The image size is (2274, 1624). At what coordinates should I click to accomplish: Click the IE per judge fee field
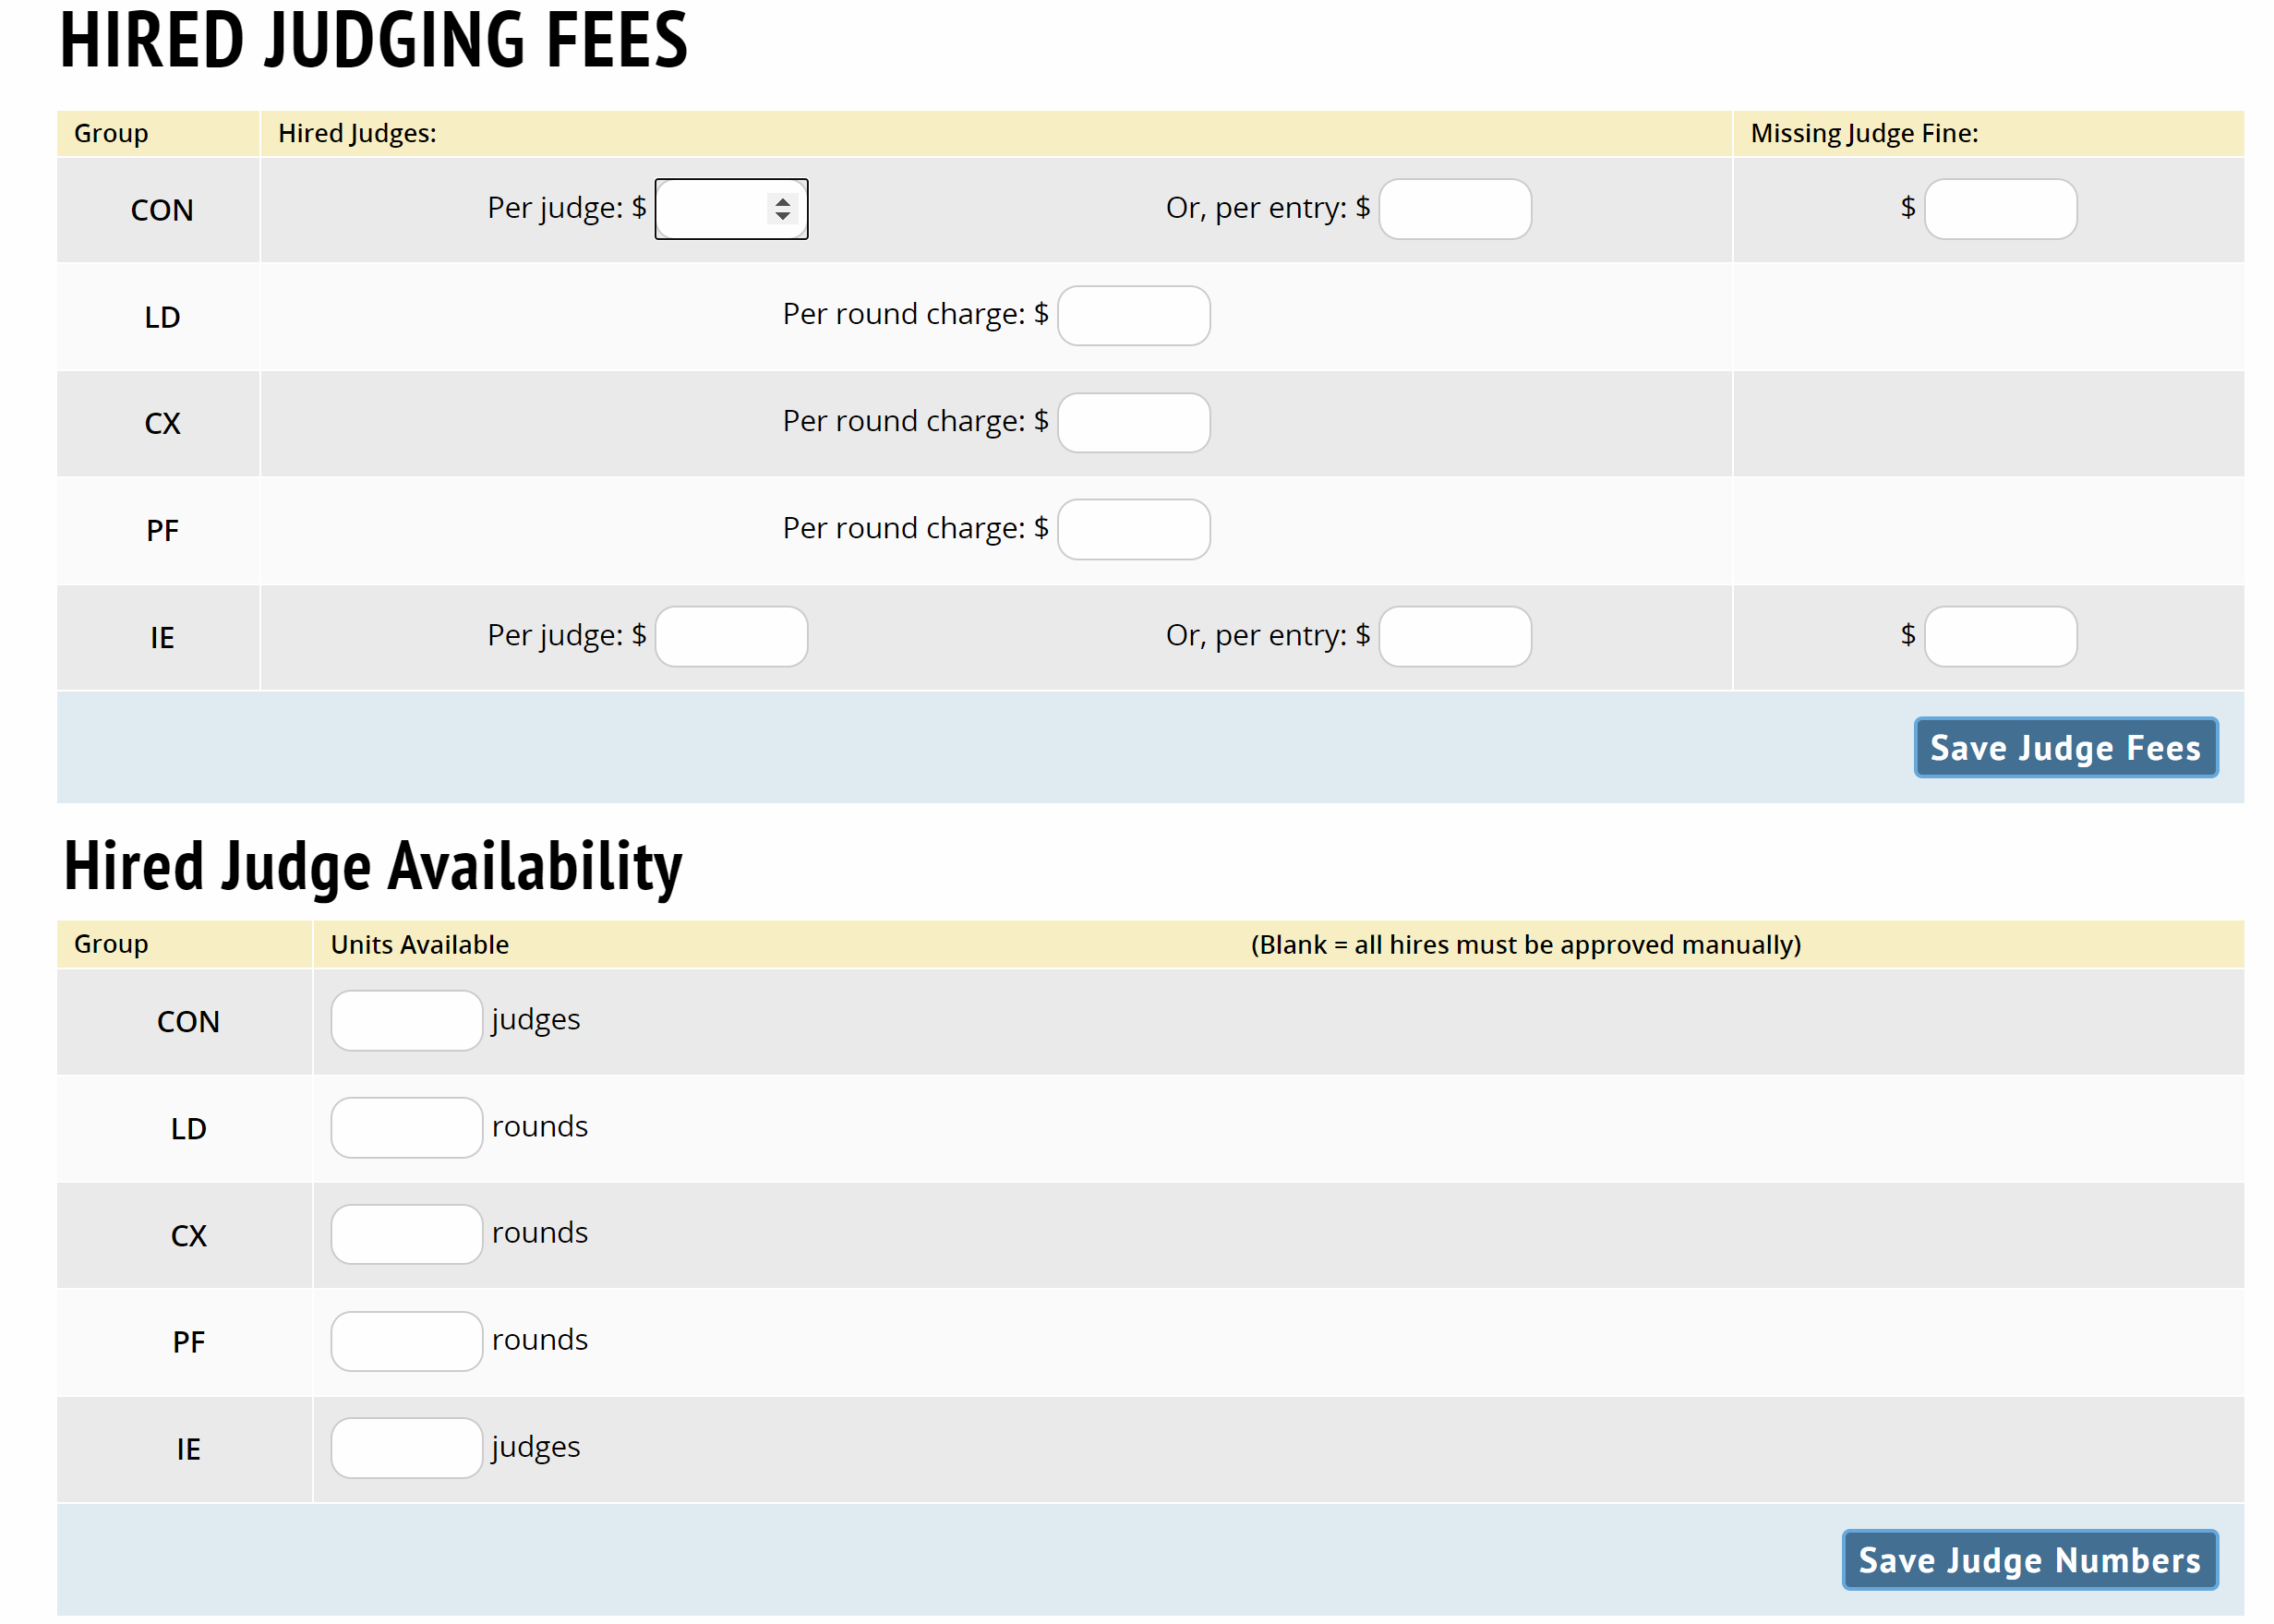coord(731,636)
